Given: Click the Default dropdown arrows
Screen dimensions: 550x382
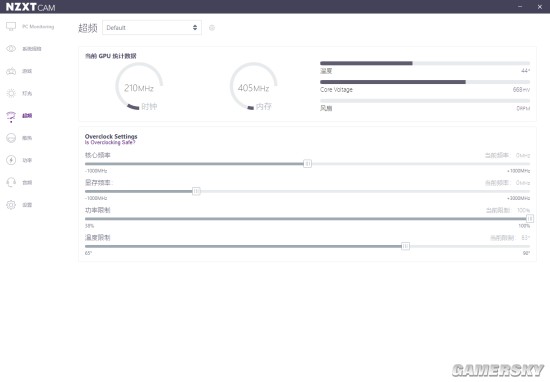Looking at the screenshot, I should tap(195, 28).
